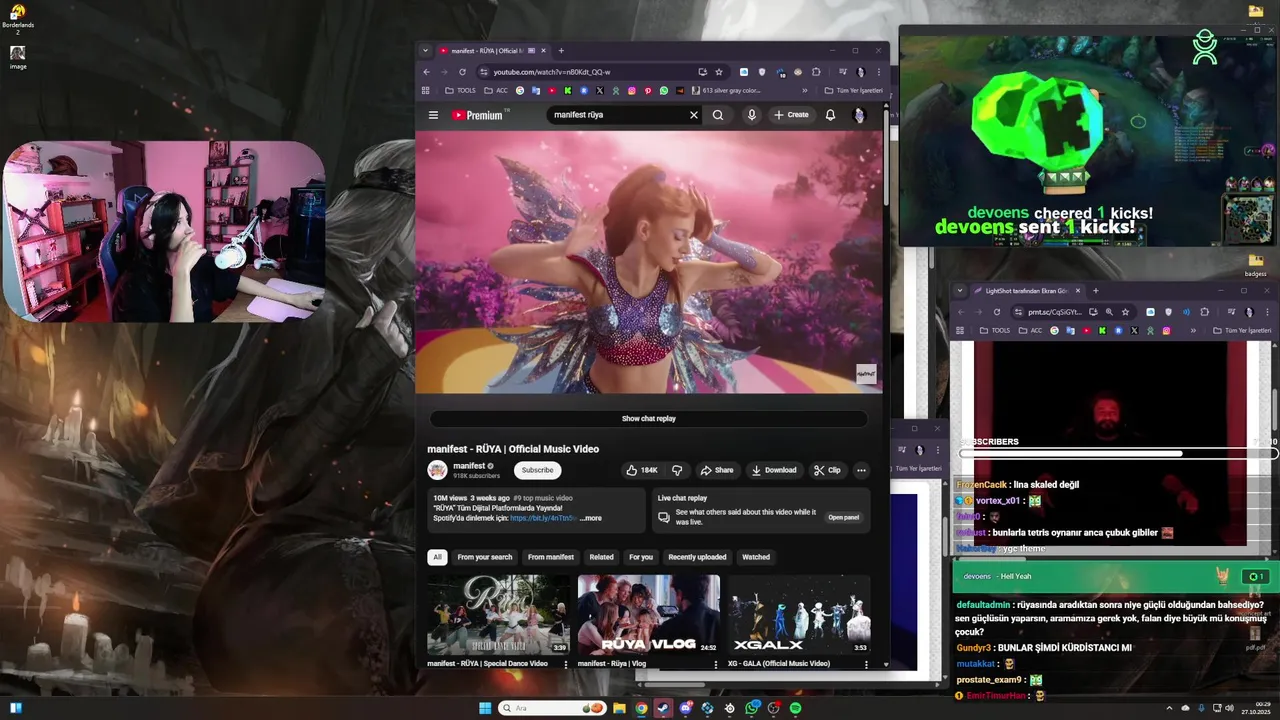Open the bit.ly Spotify link in description
The image size is (1280, 720).
(x=544, y=518)
